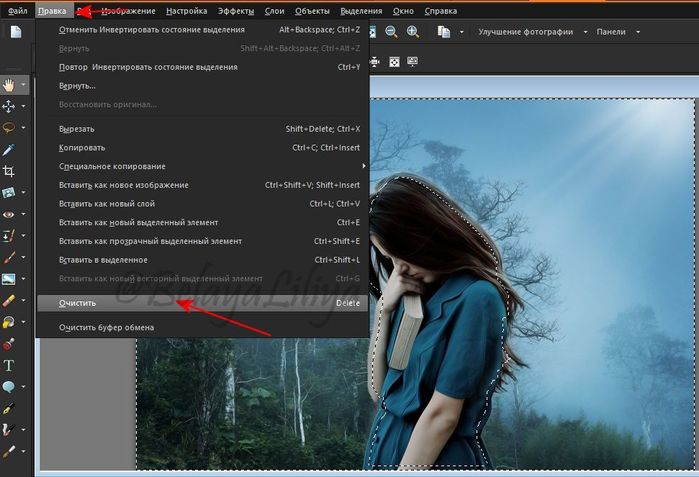Open the Эффекты menu
The image size is (699, 477).
(236, 11)
